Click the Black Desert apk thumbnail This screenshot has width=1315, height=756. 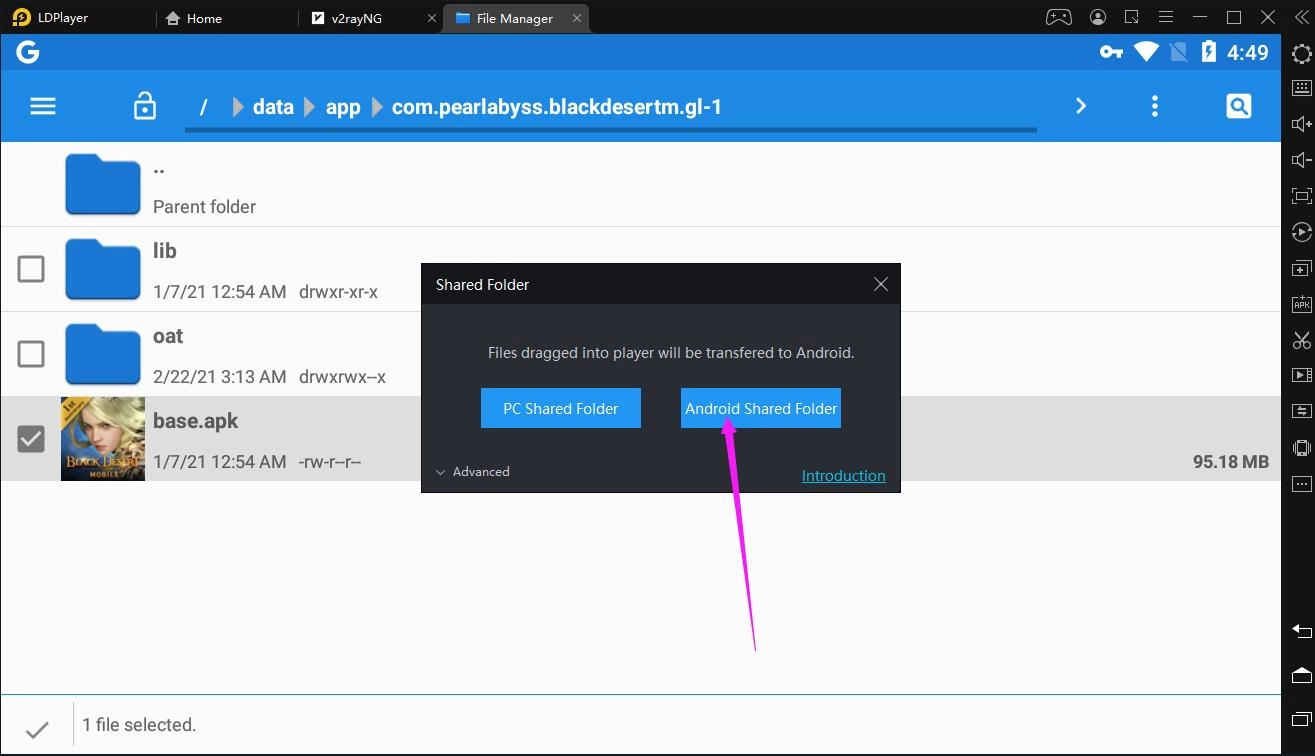point(102,438)
